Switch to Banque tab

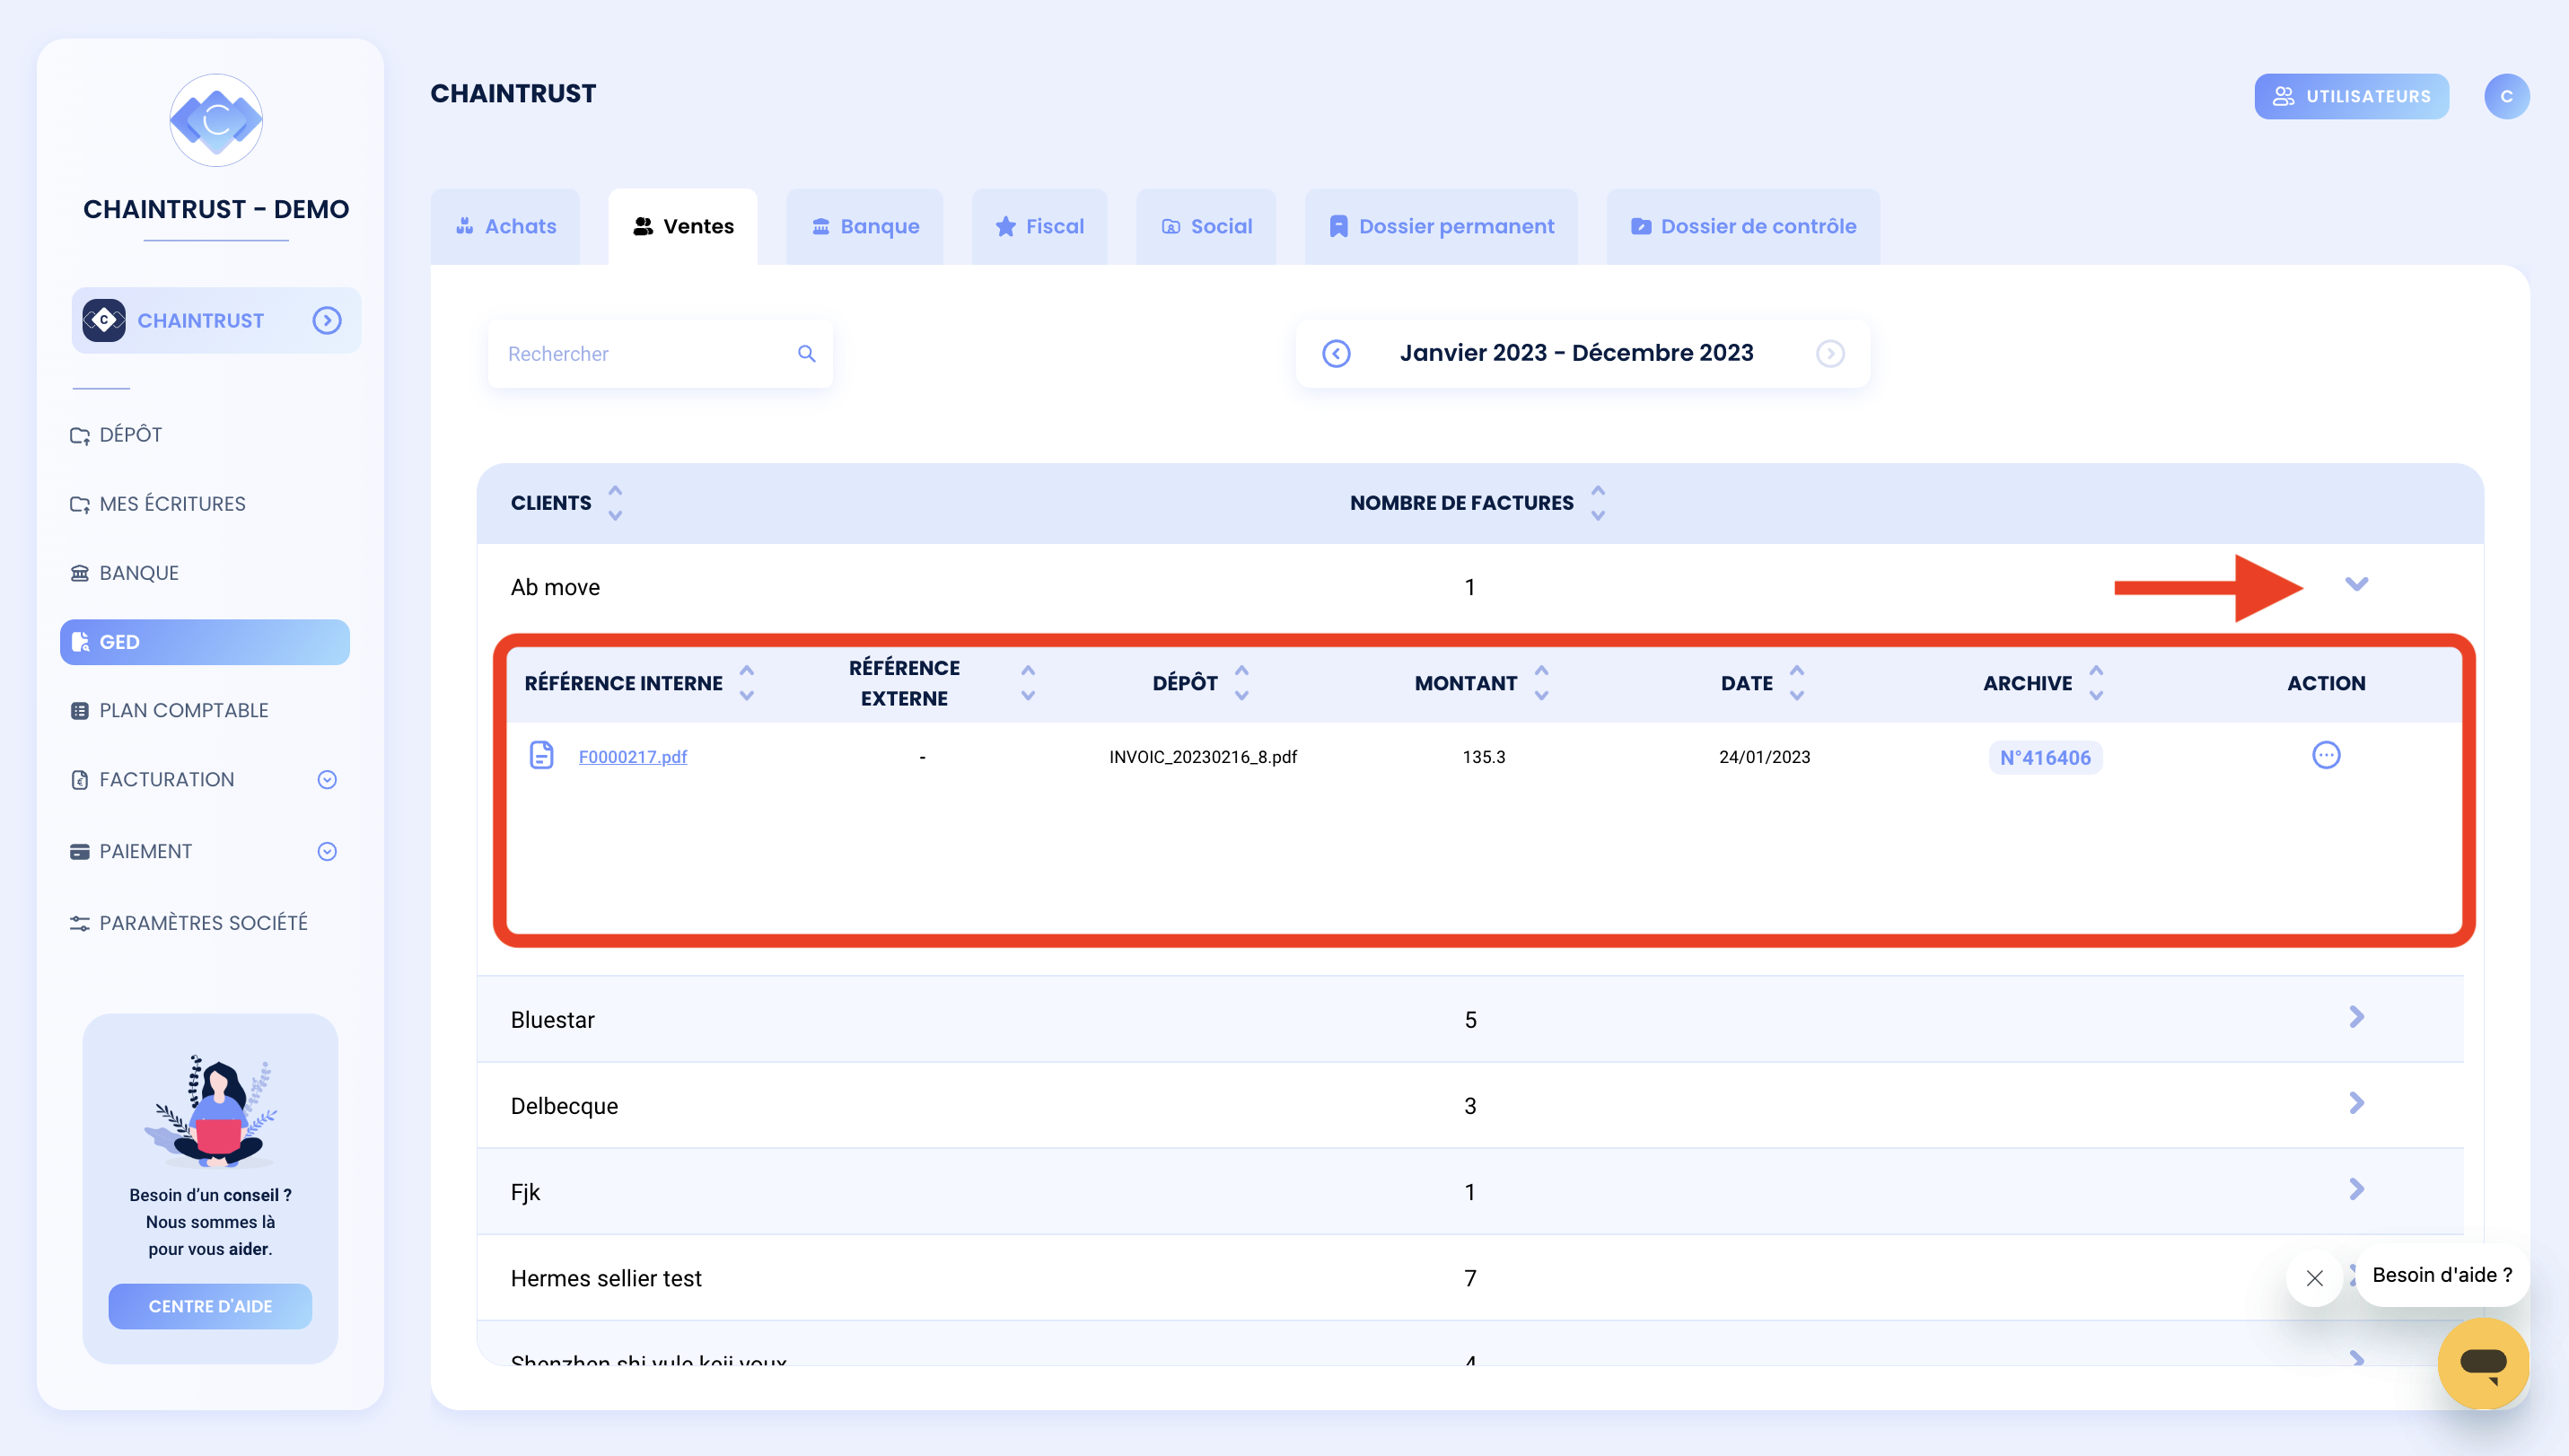click(864, 226)
